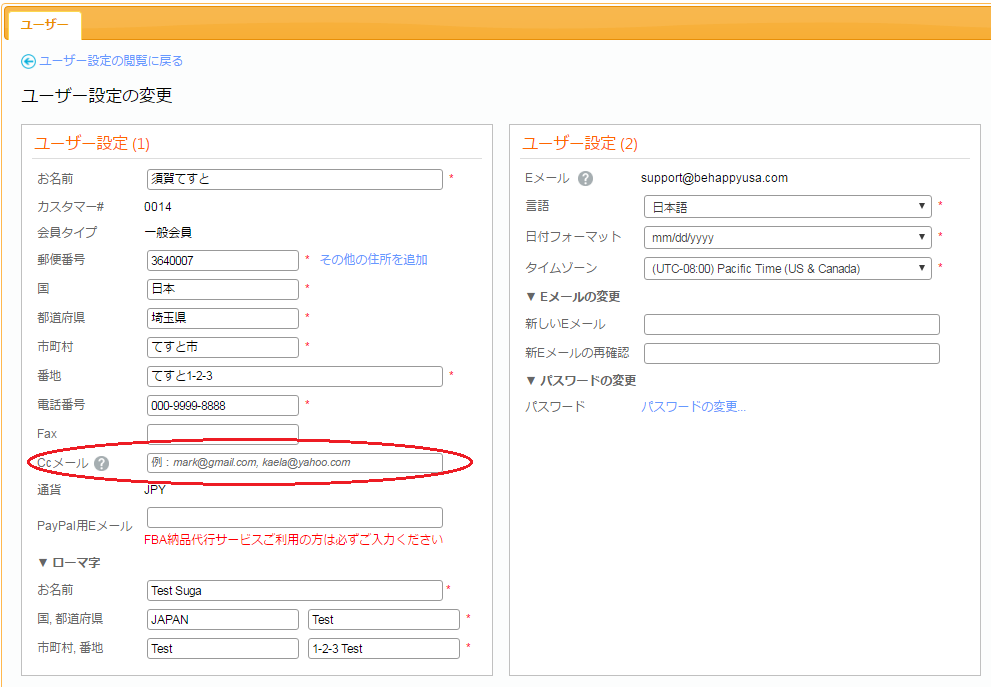Click the 郵便番号 field containing 3640007
The image size is (991, 687).
click(x=222, y=260)
